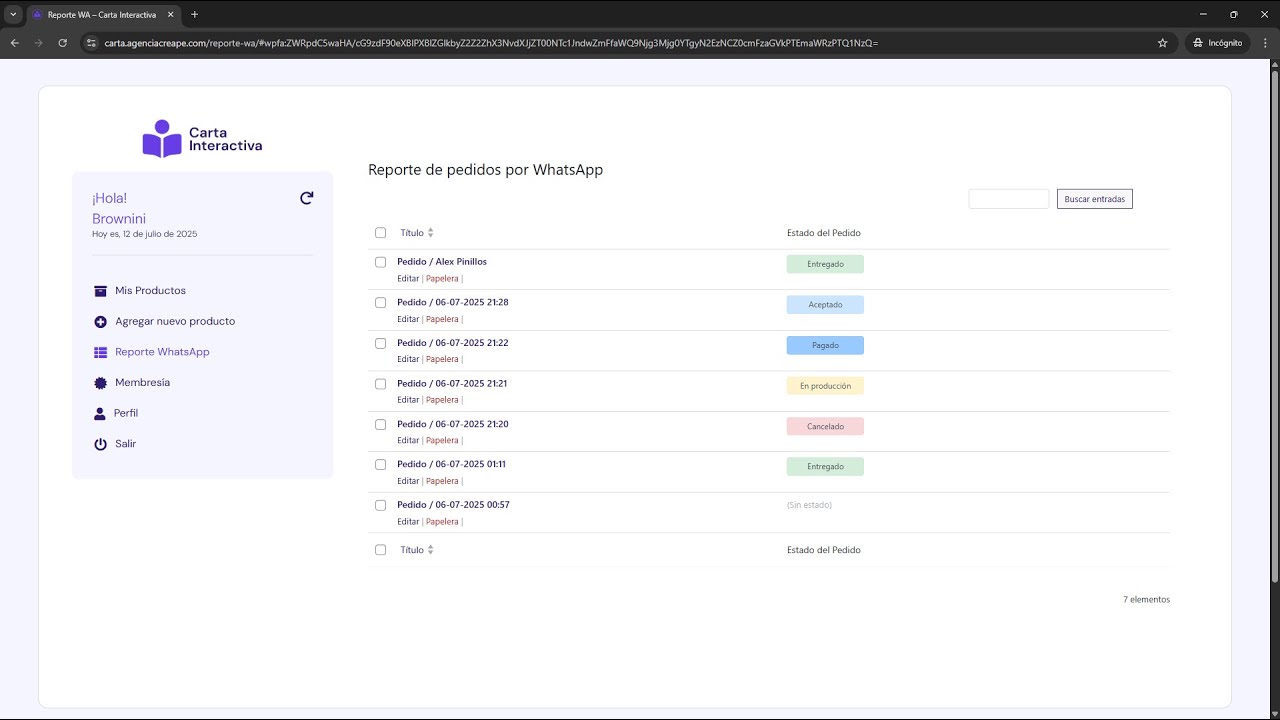
Task: Click the Estado del Pedido top header
Action: pos(823,233)
